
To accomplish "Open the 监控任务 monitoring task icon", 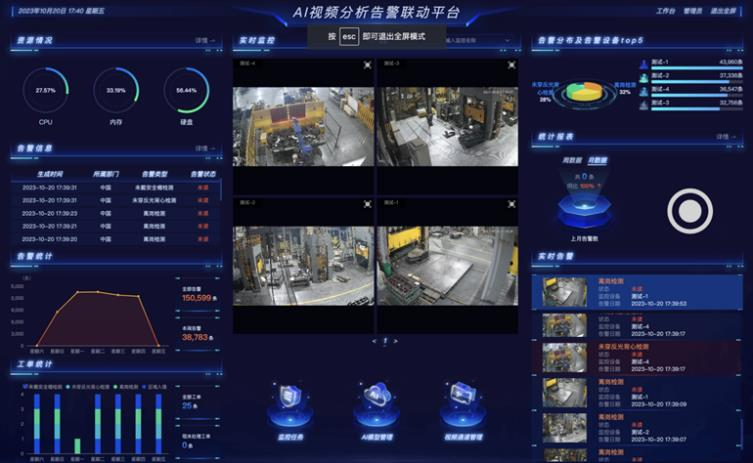I will coord(289,404).
